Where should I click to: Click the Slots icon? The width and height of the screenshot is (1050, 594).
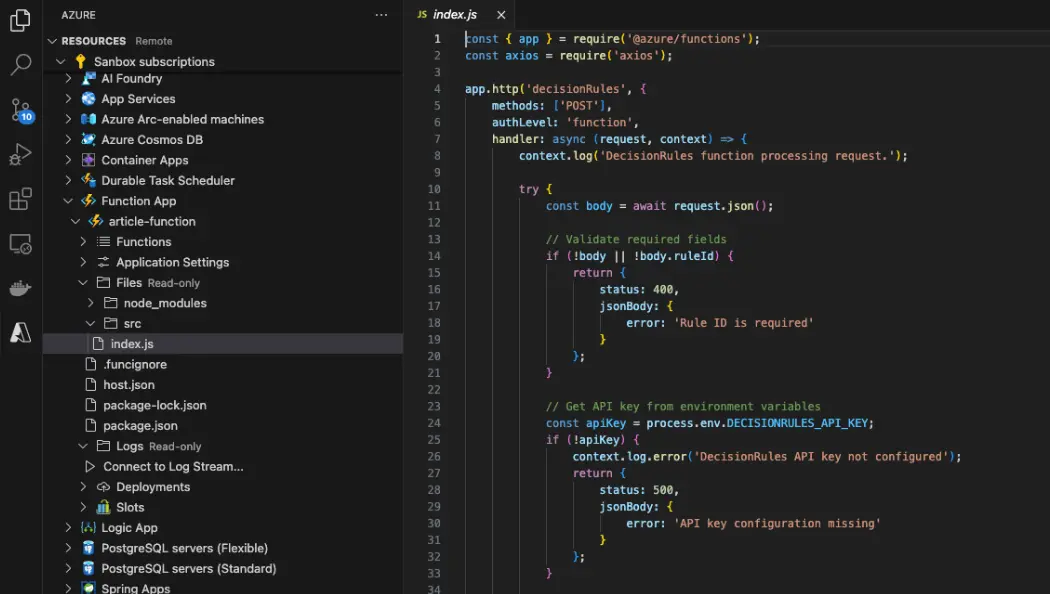103,507
